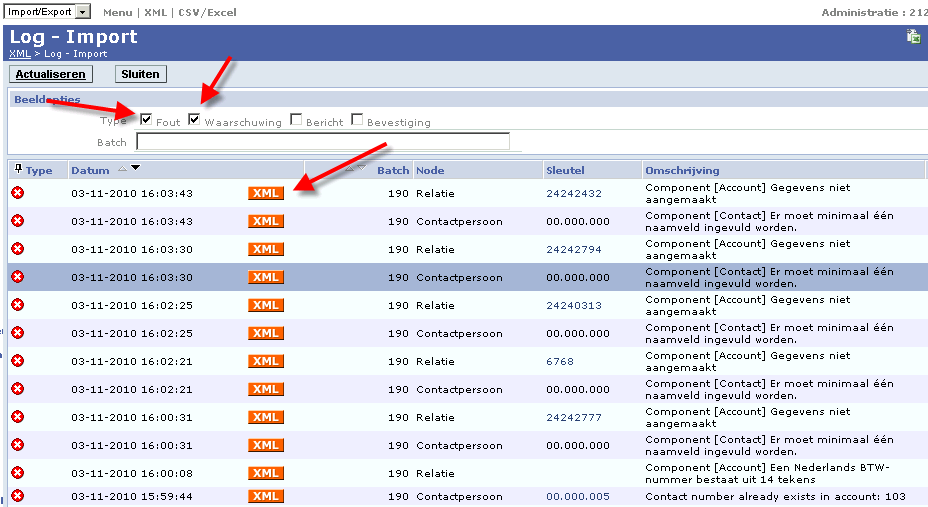Click the 'Administratie : 212' label

tap(874, 12)
